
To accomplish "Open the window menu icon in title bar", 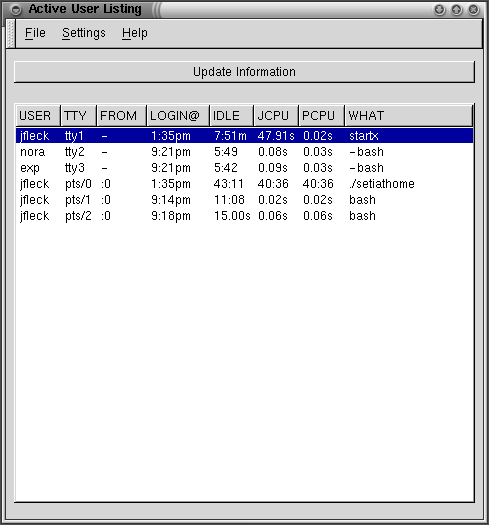I will [16, 10].
